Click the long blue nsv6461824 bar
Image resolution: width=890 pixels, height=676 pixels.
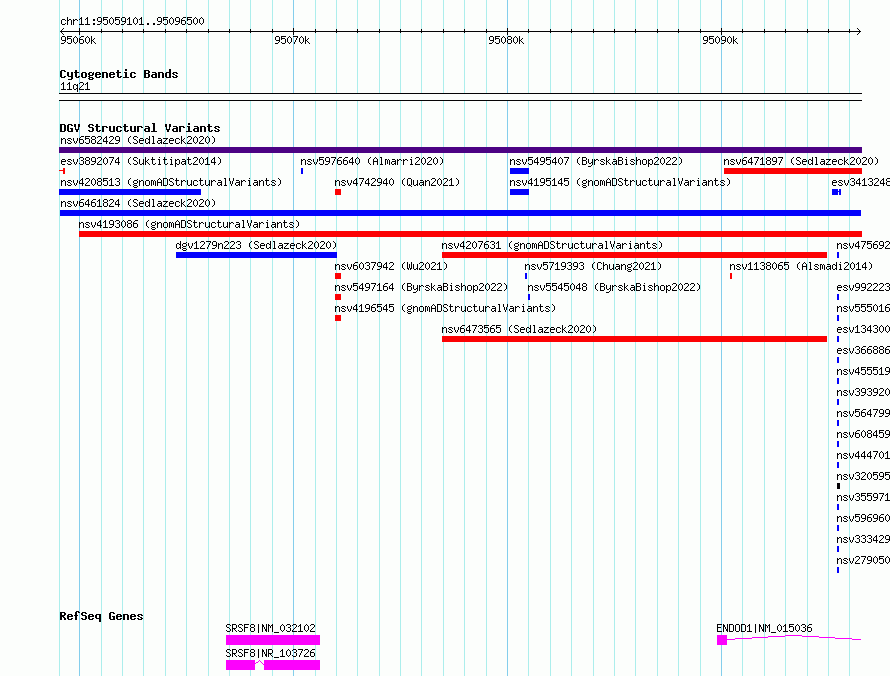[x=460, y=213]
